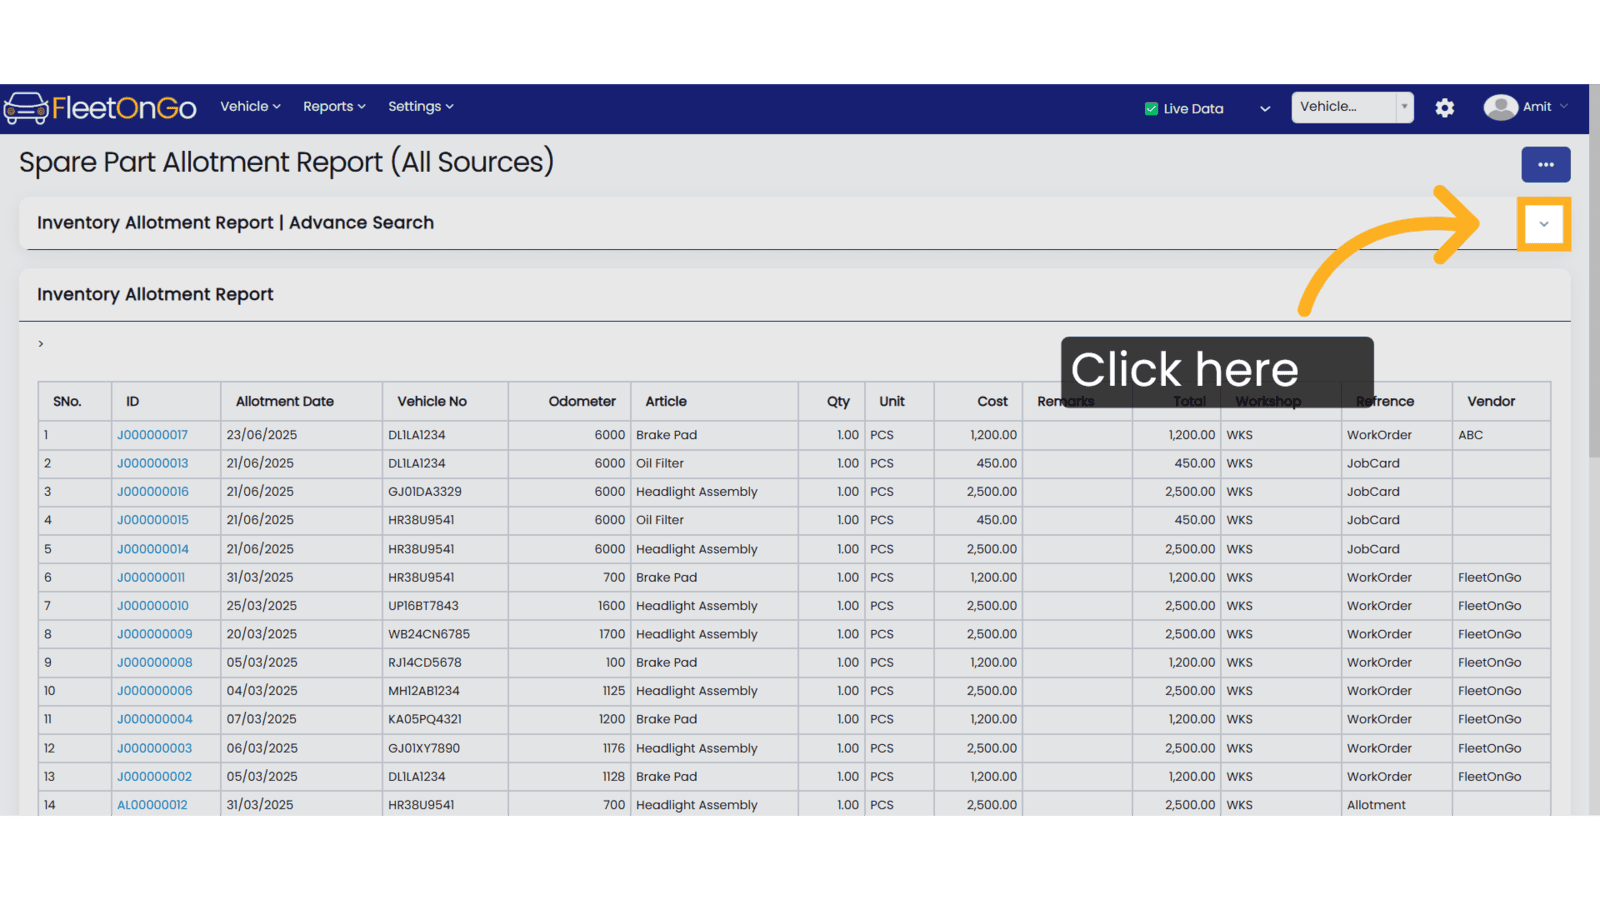Open job J000000008 link
The image size is (1600, 900).
click(154, 663)
